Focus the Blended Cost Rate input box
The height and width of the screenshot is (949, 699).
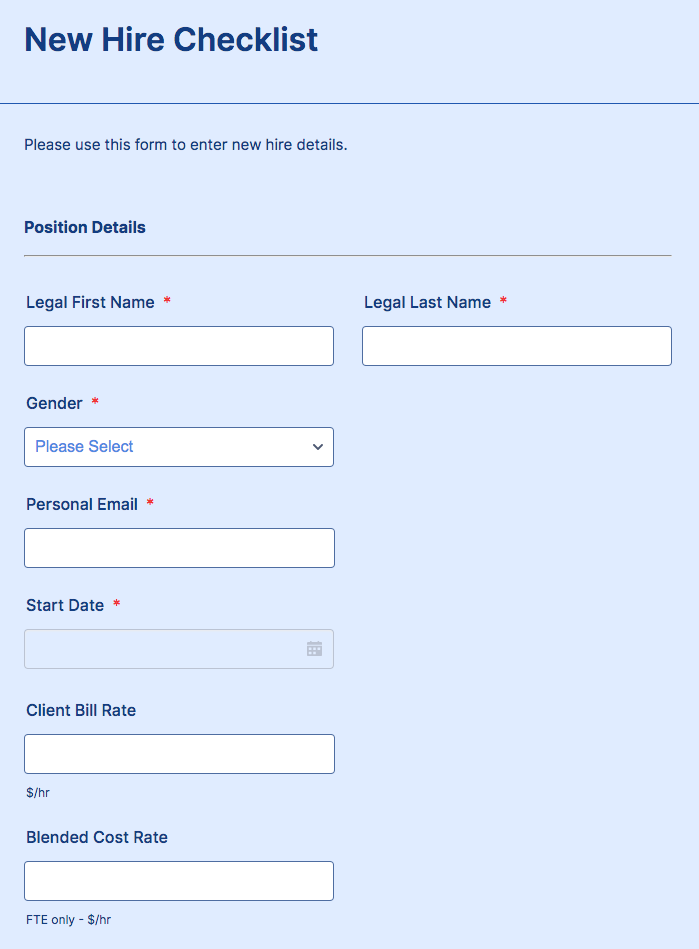(179, 881)
